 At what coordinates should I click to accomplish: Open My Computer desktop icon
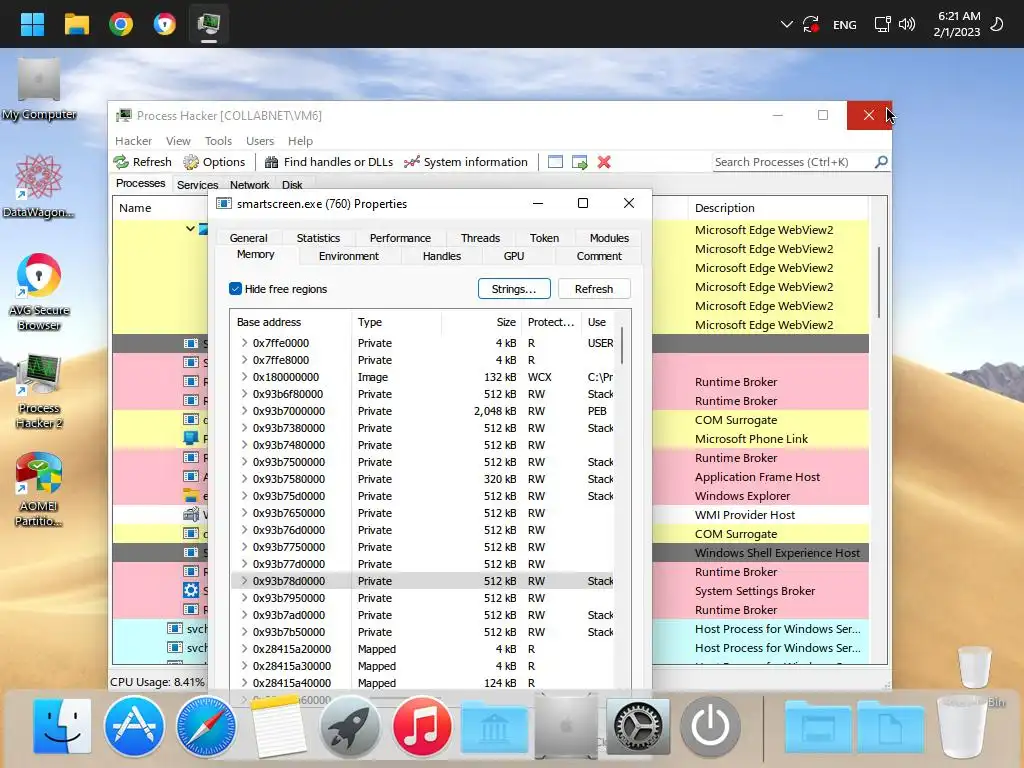39,90
